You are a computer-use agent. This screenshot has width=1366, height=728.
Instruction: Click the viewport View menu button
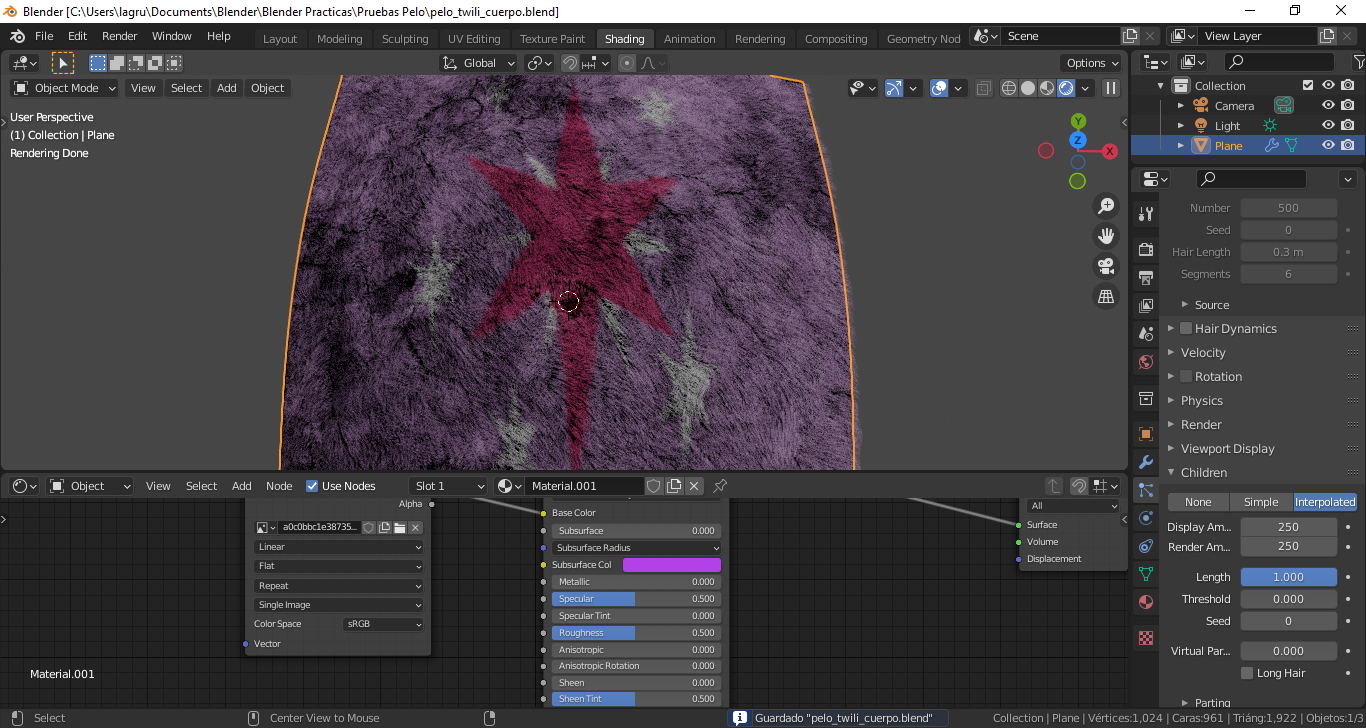pyautogui.click(x=143, y=88)
